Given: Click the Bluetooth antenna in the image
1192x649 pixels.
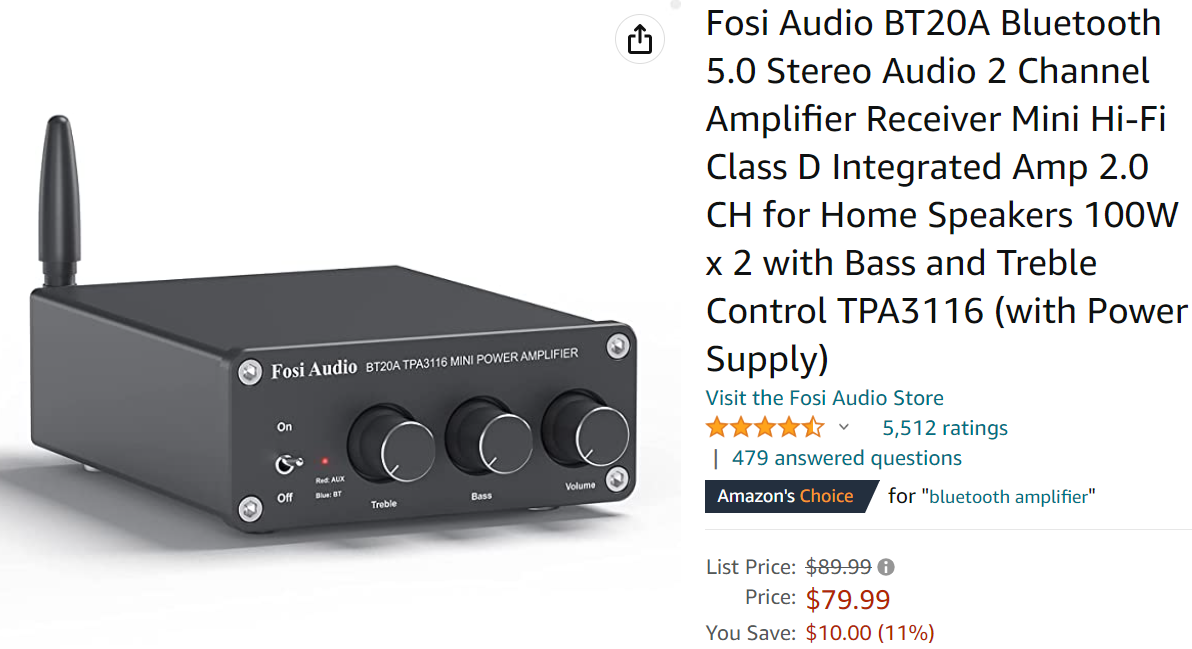Looking at the screenshot, I should coord(59,201).
